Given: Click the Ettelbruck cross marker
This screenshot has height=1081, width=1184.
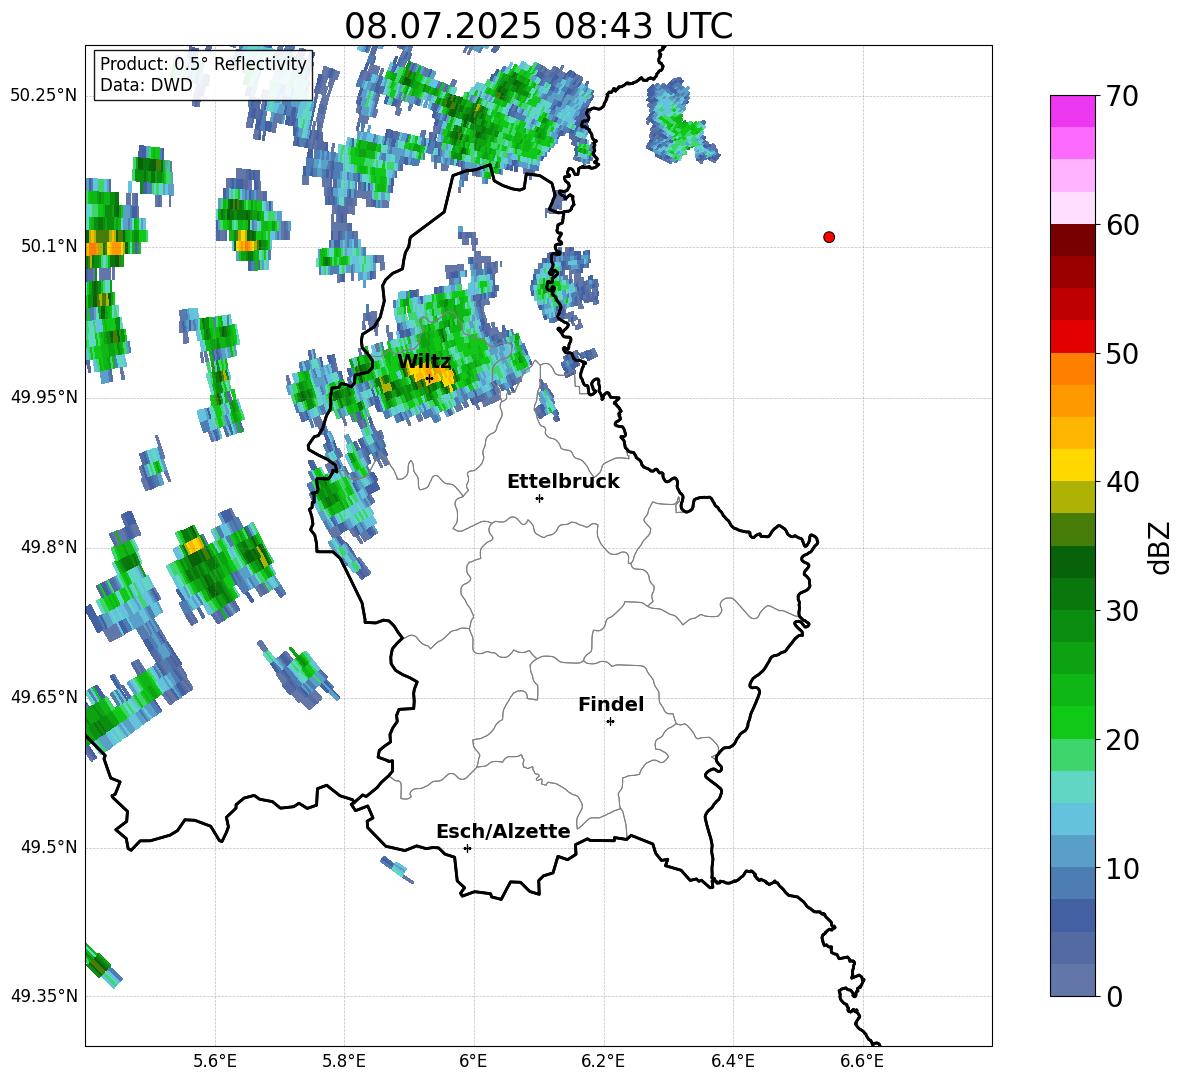Looking at the screenshot, I should click(539, 498).
